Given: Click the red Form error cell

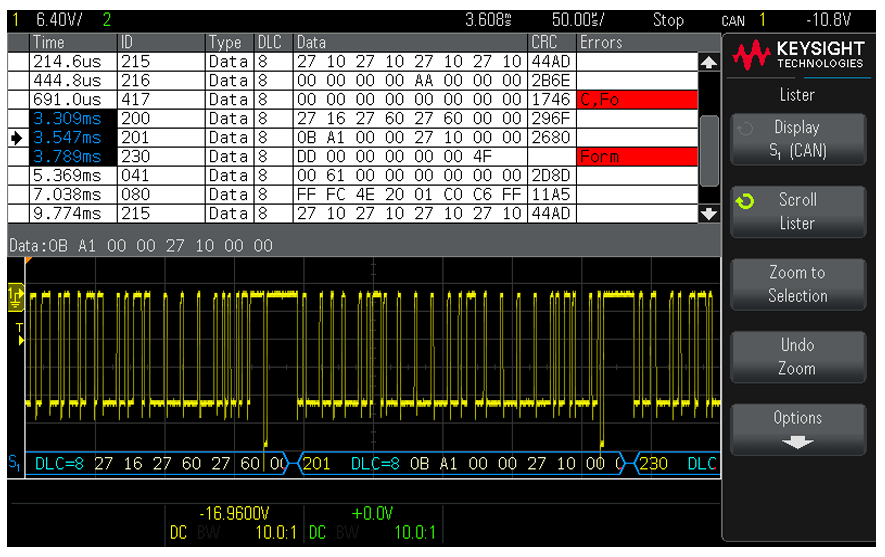Looking at the screenshot, I should tap(637, 157).
